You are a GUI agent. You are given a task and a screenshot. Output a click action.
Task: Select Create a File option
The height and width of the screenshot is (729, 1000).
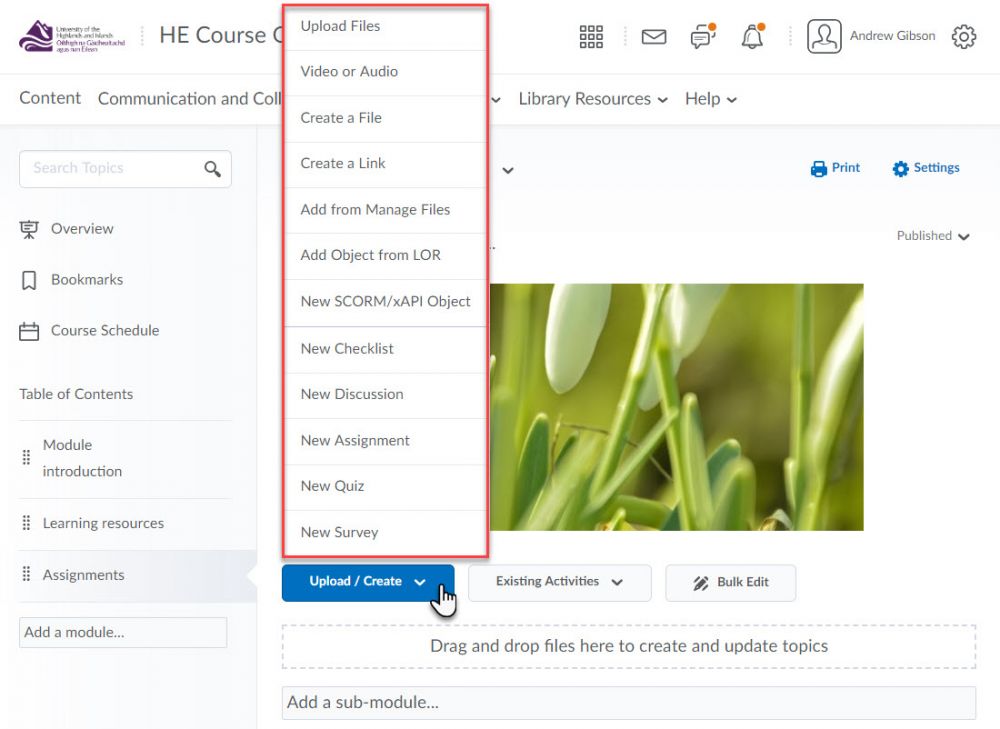(x=385, y=118)
